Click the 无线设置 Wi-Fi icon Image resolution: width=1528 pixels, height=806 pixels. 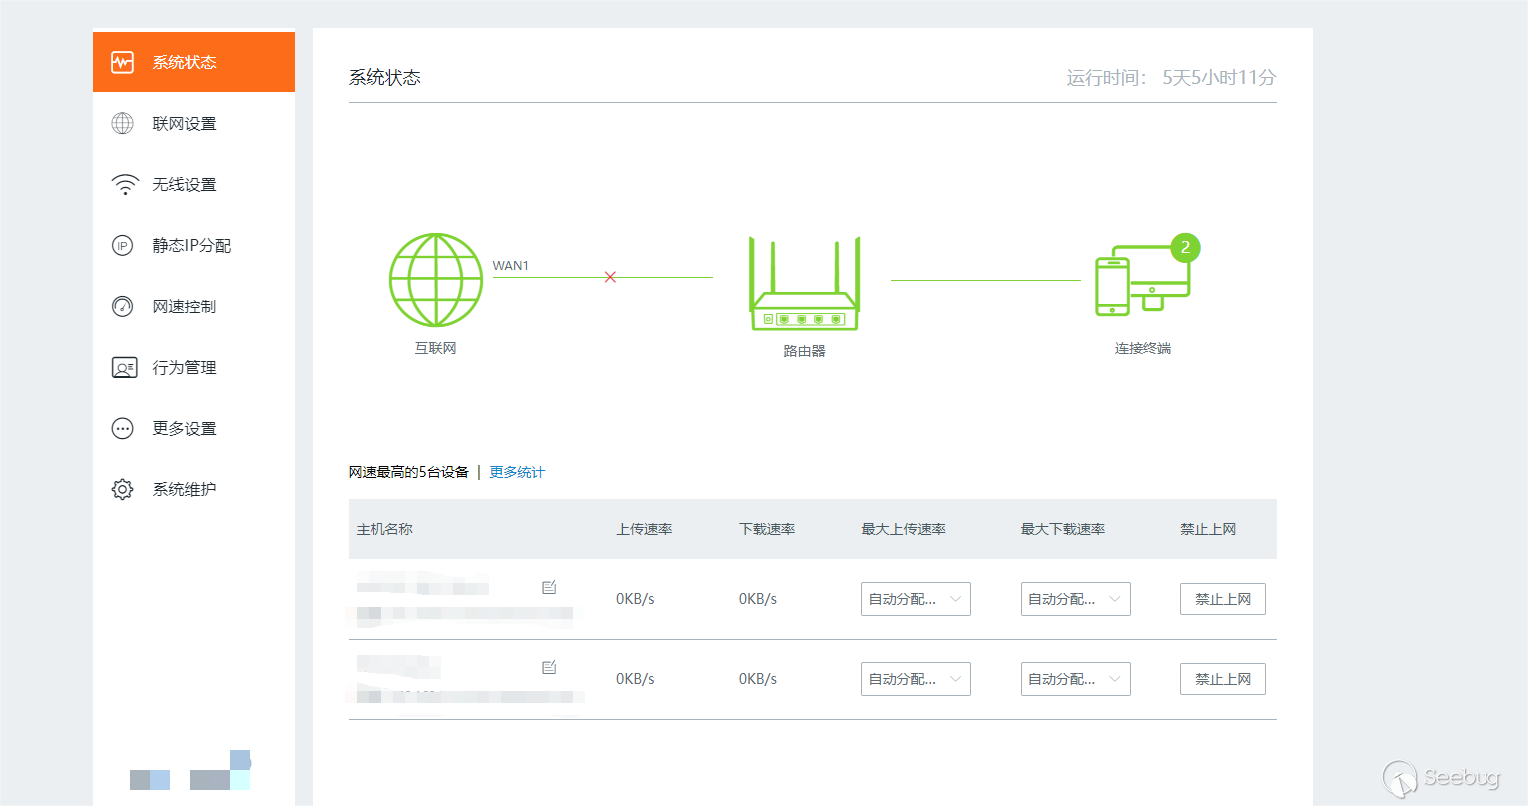pyautogui.click(x=125, y=184)
